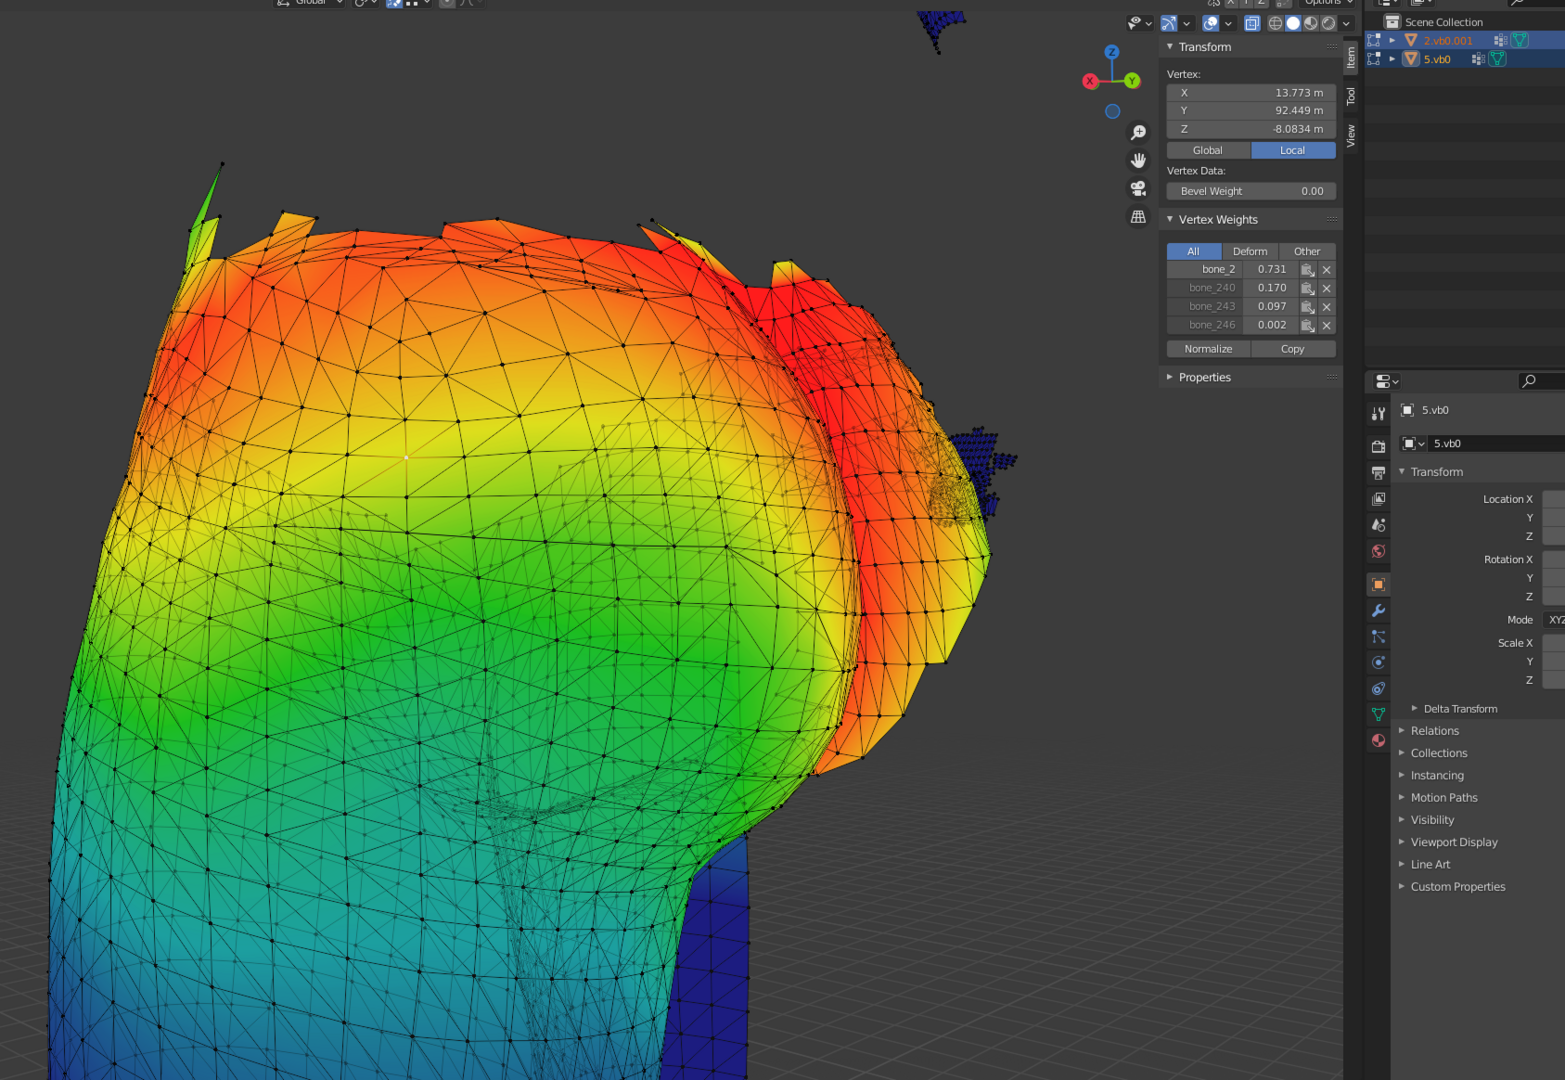Image resolution: width=1565 pixels, height=1080 pixels.
Task: Open the Tool sidebar tab
Action: point(1351,96)
